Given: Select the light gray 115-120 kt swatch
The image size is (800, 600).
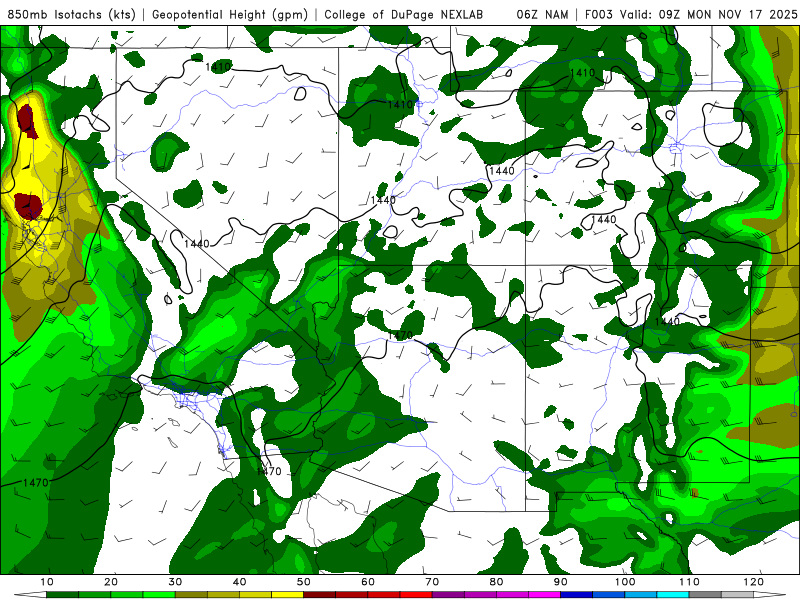Looking at the screenshot, I should [x=737, y=594].
